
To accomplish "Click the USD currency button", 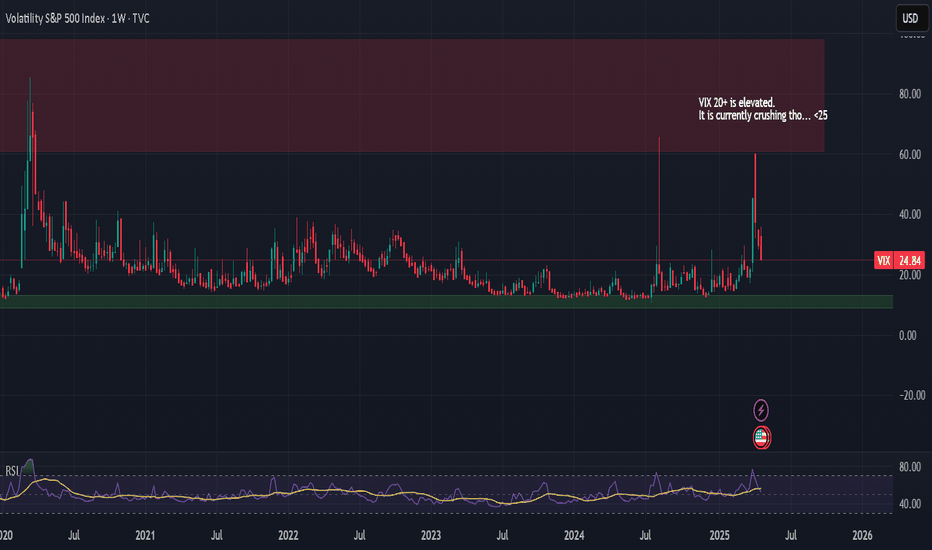I will coord(911,18).
